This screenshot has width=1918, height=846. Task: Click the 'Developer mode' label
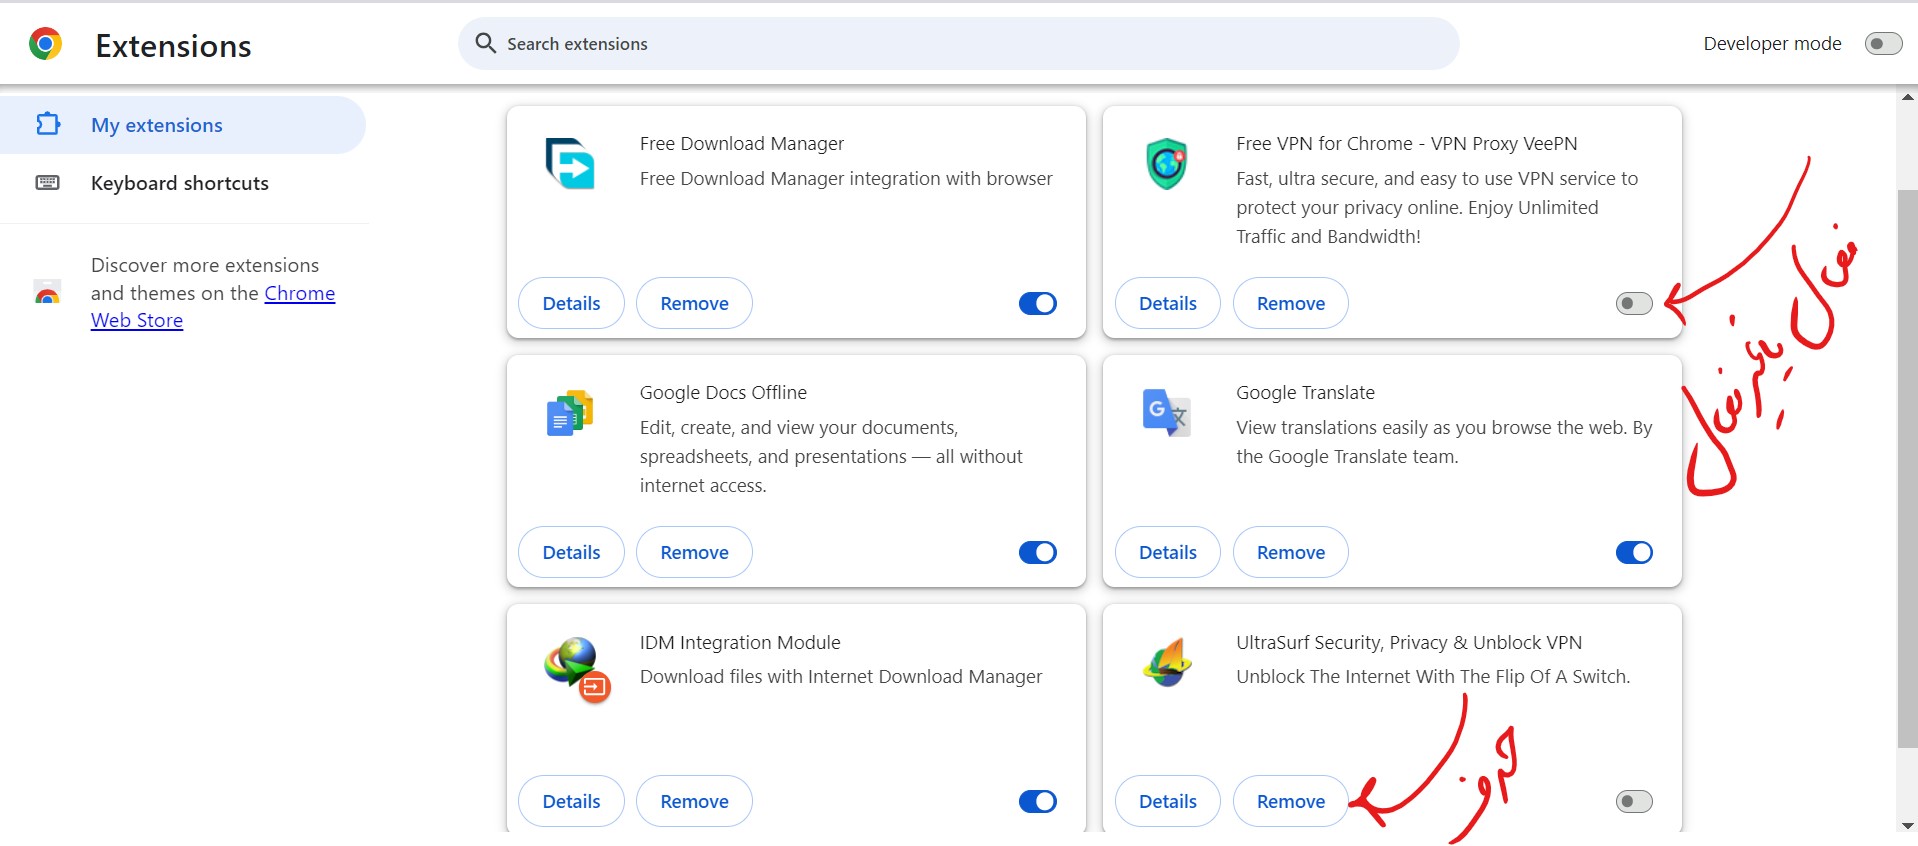(1772, 43)
